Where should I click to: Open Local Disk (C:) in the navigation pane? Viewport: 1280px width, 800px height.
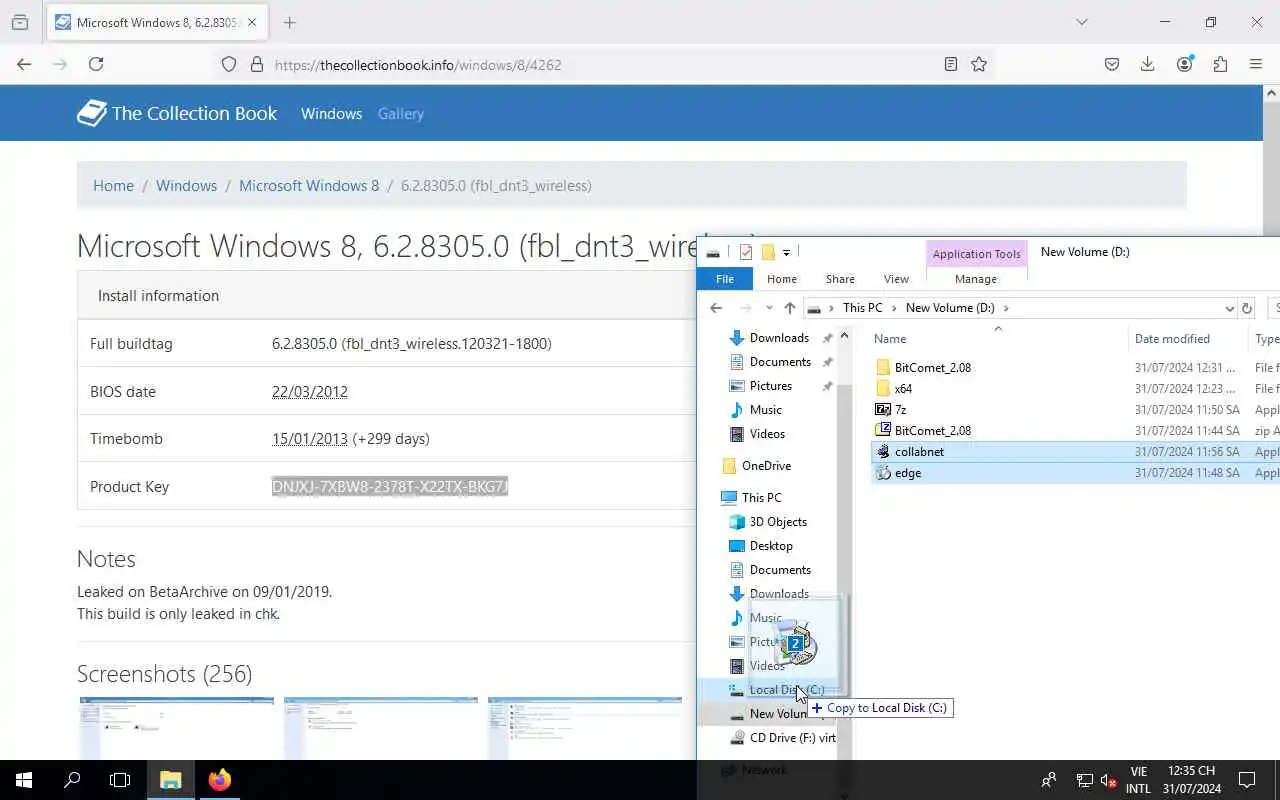coord(787,690)
